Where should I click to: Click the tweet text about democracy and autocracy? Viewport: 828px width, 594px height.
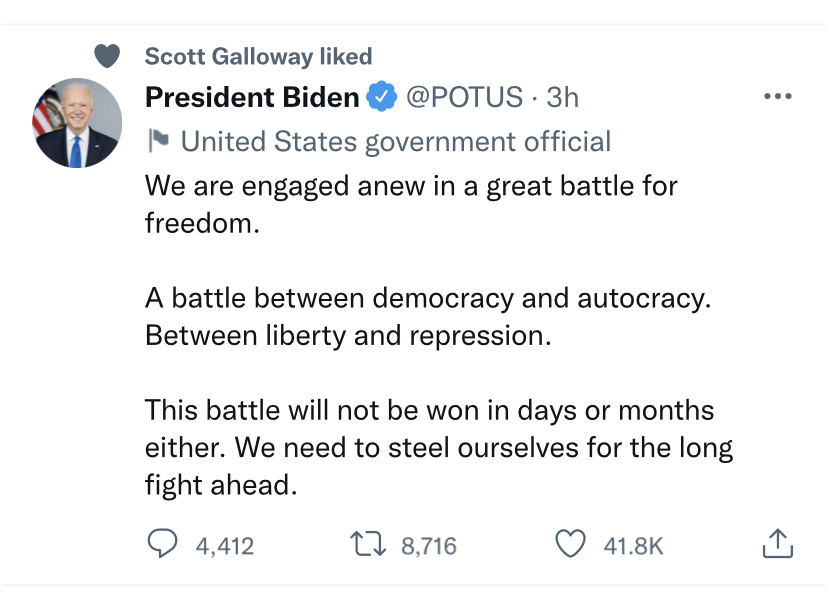point(428,316)
